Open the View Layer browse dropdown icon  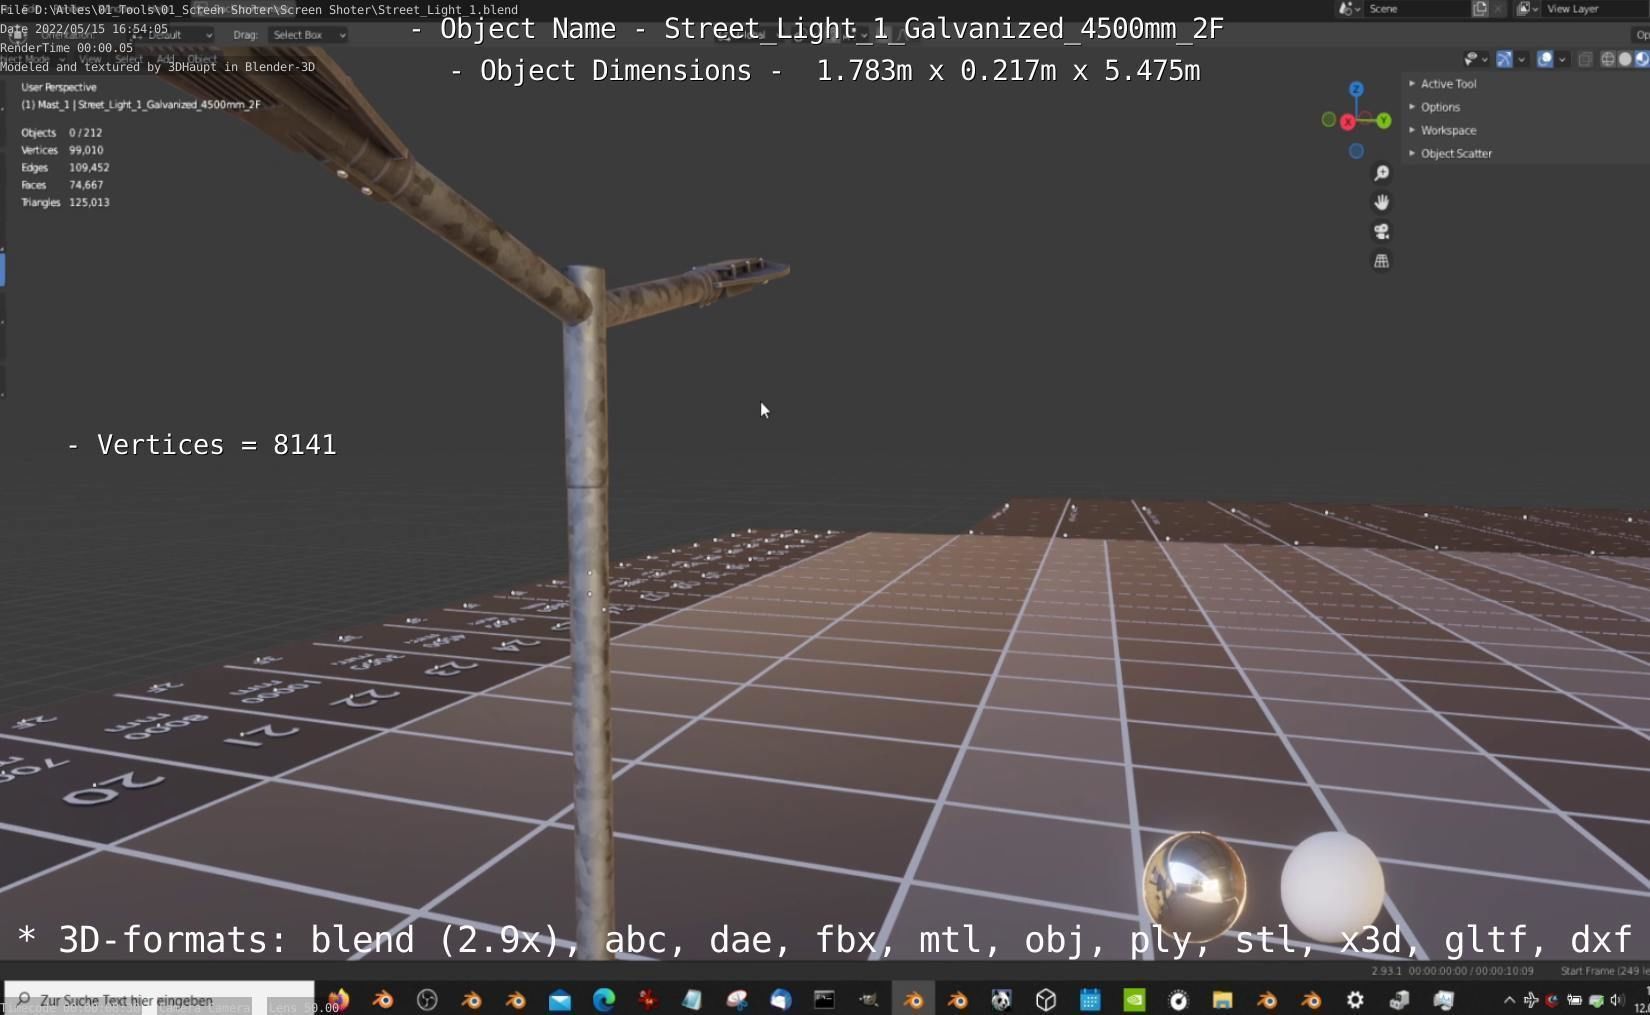[x=1528, y=8]
